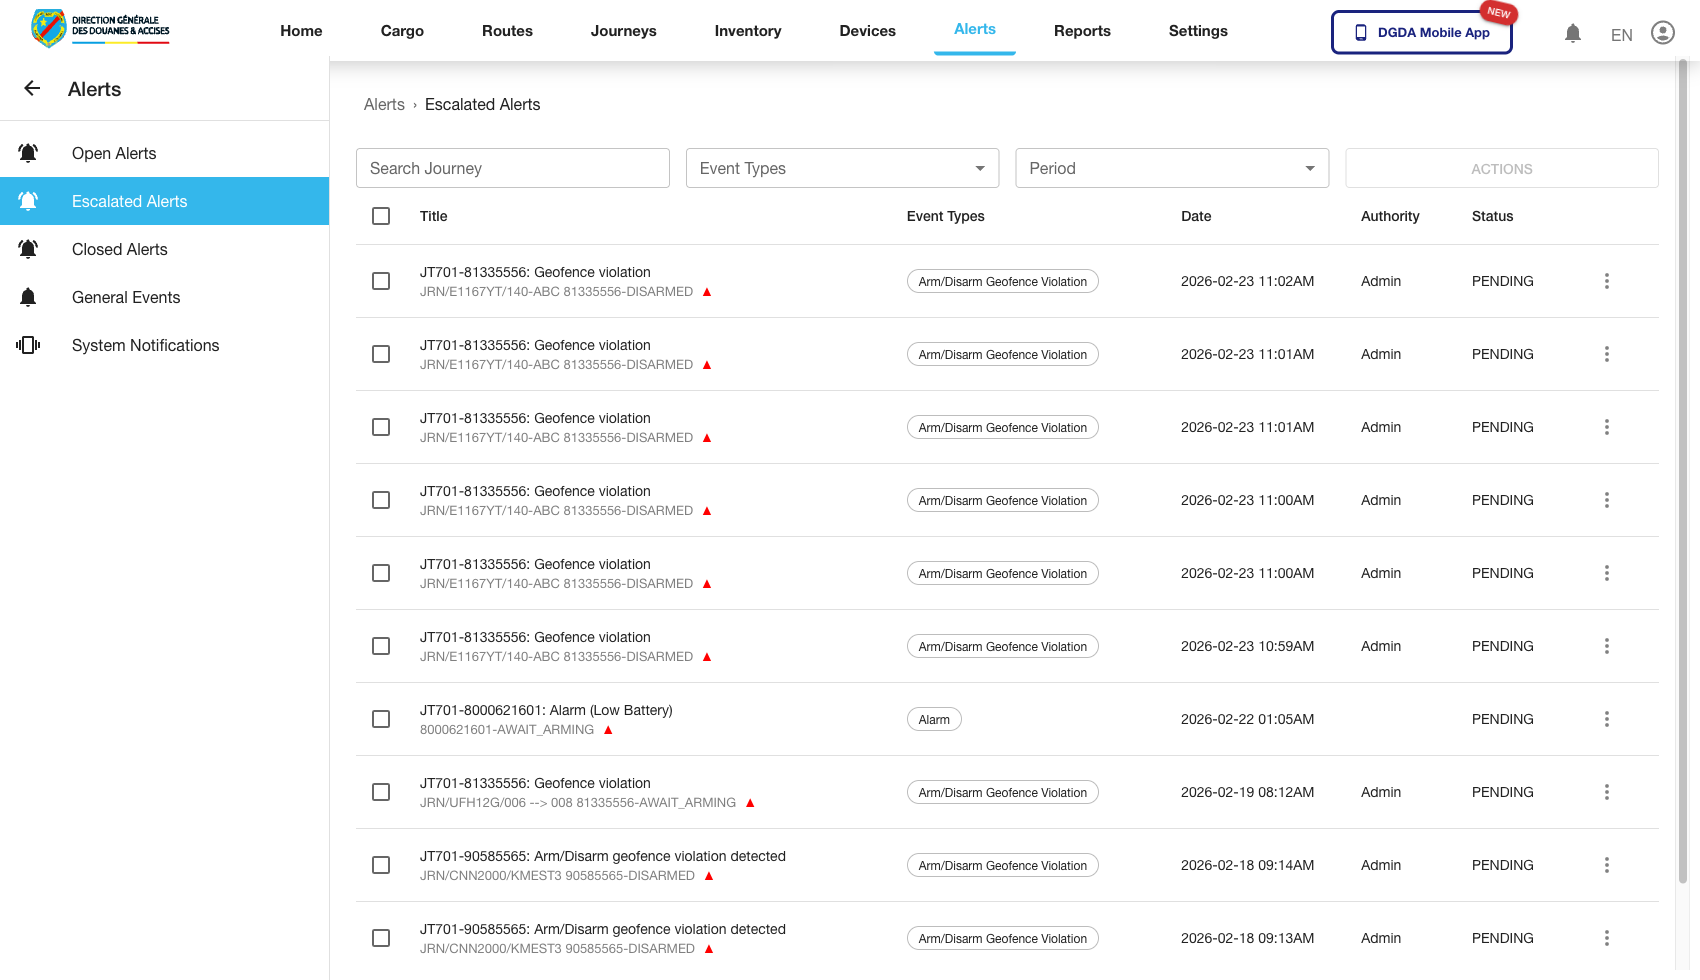Image resolution: width=1700 pixels, height=980 pixels.
Task: Select checkbox for the Low Battery alarm alert
Action: pyautogui.click(x=381, y=719)
